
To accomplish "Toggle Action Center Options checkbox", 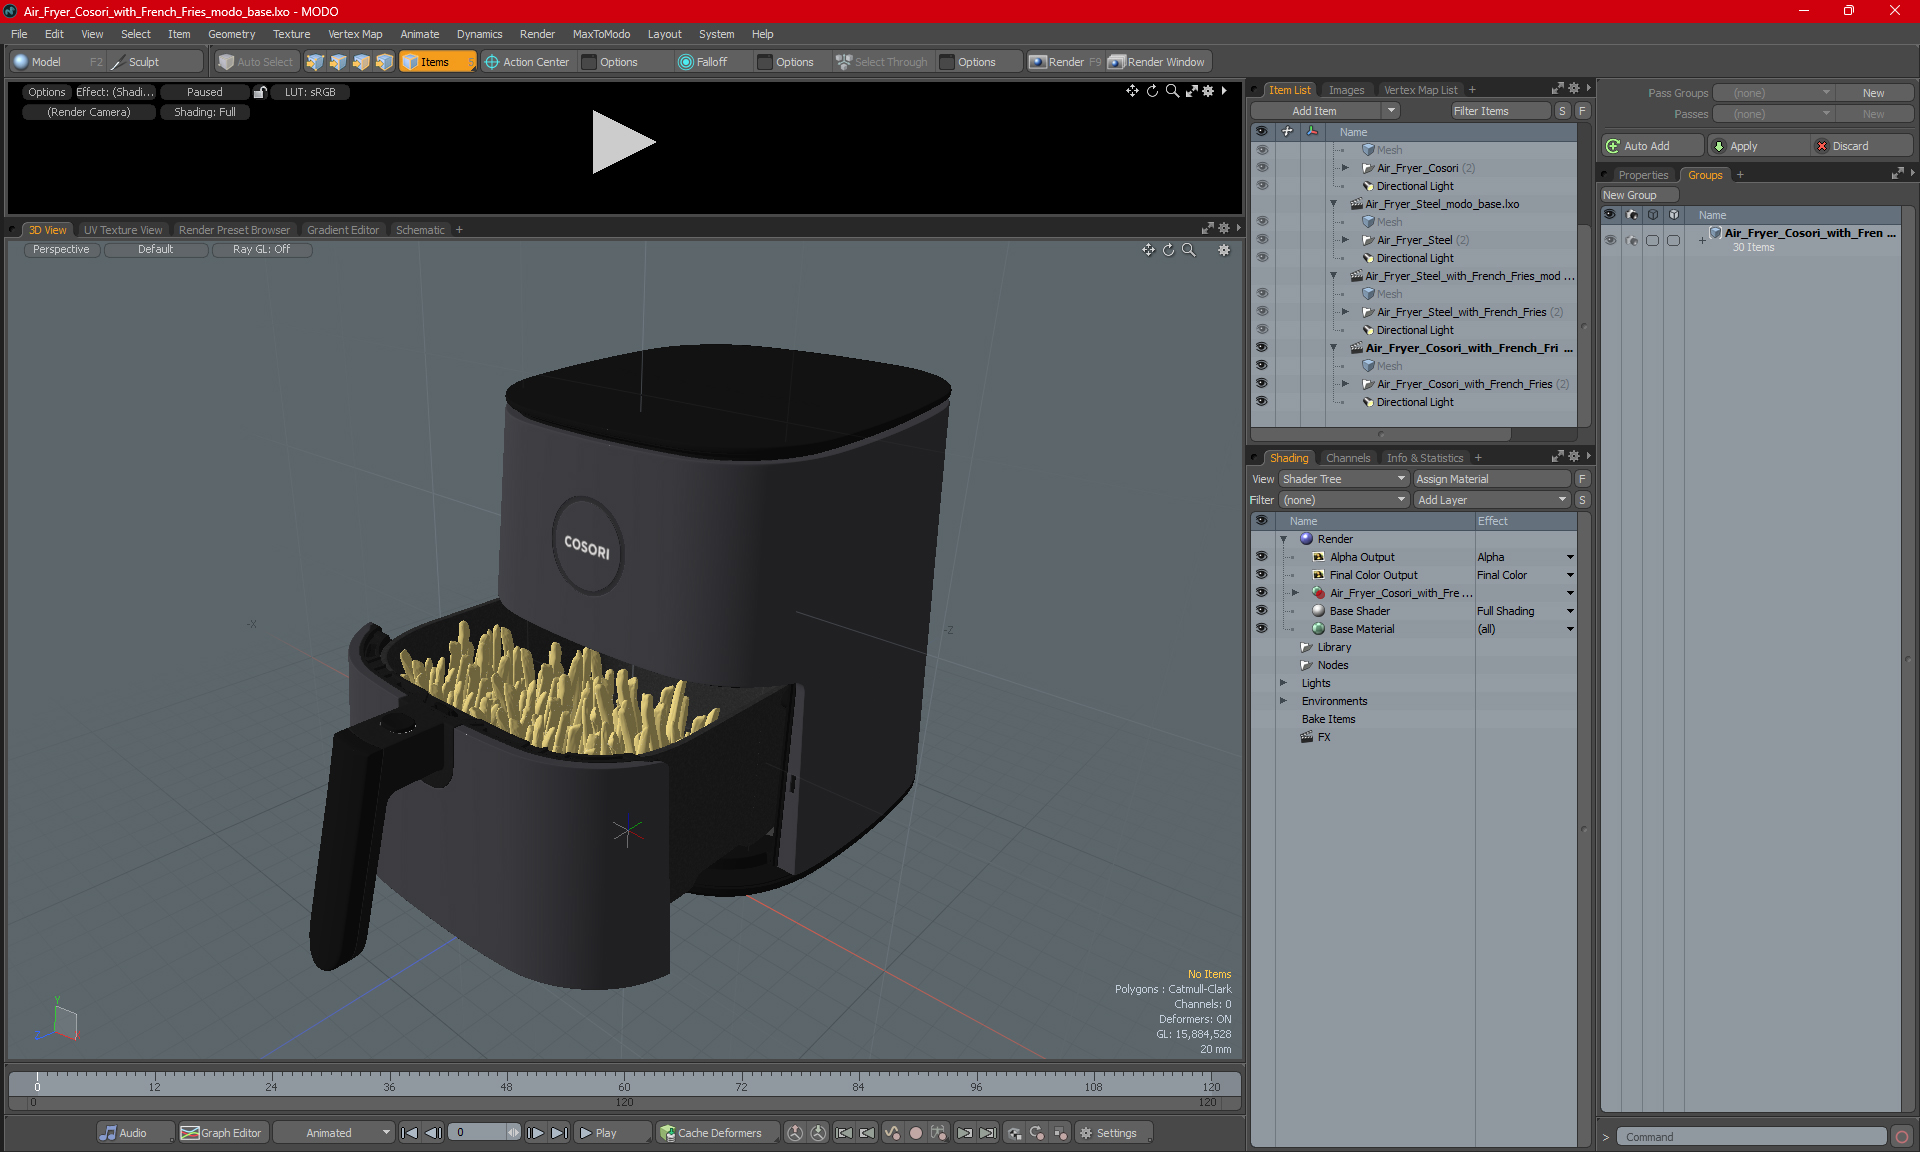I will tap(590, 62).
